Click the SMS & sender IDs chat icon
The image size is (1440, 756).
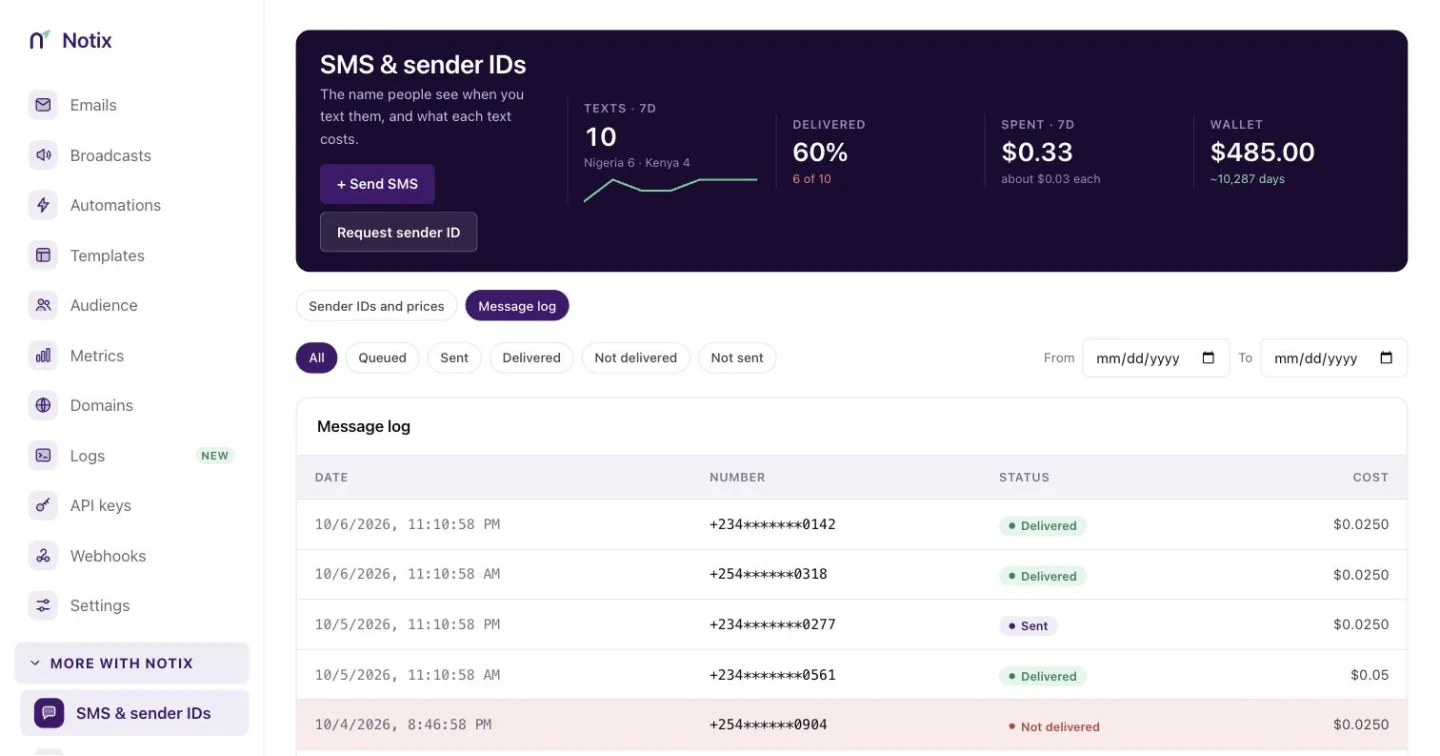tap(49, 713)
